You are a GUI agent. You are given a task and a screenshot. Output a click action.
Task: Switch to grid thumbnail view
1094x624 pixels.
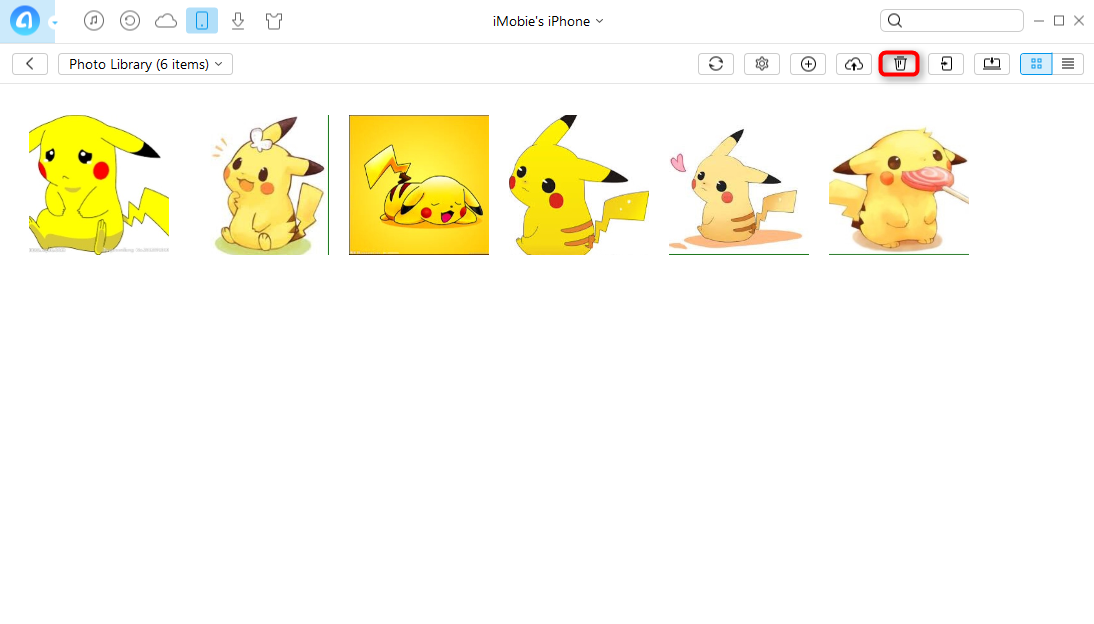pos(1036,64)
